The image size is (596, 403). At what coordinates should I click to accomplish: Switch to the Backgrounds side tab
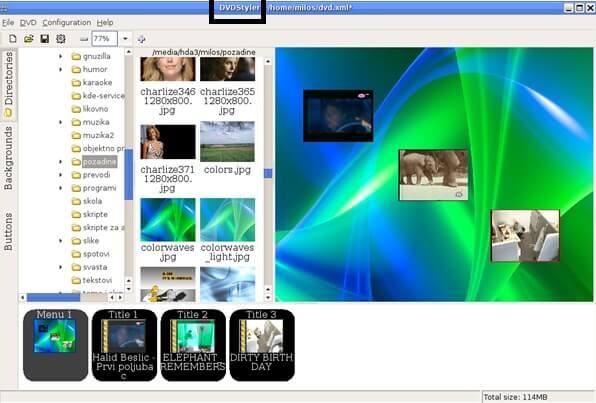click(8, 158)
